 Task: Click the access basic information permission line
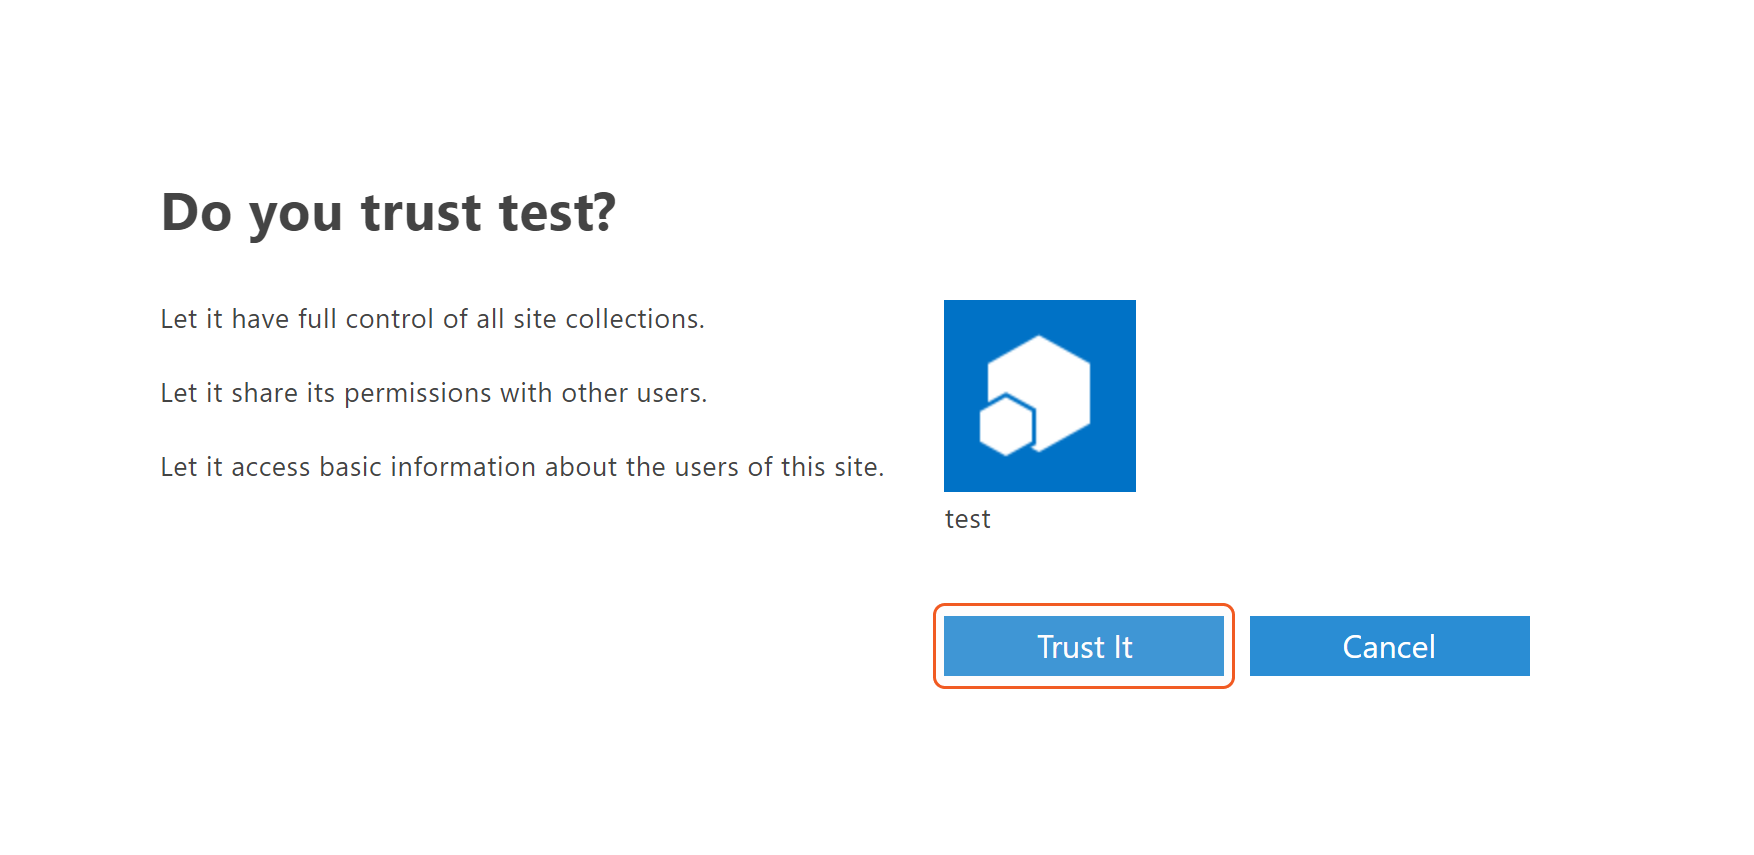pyautogui.click(x=522, y=467)
